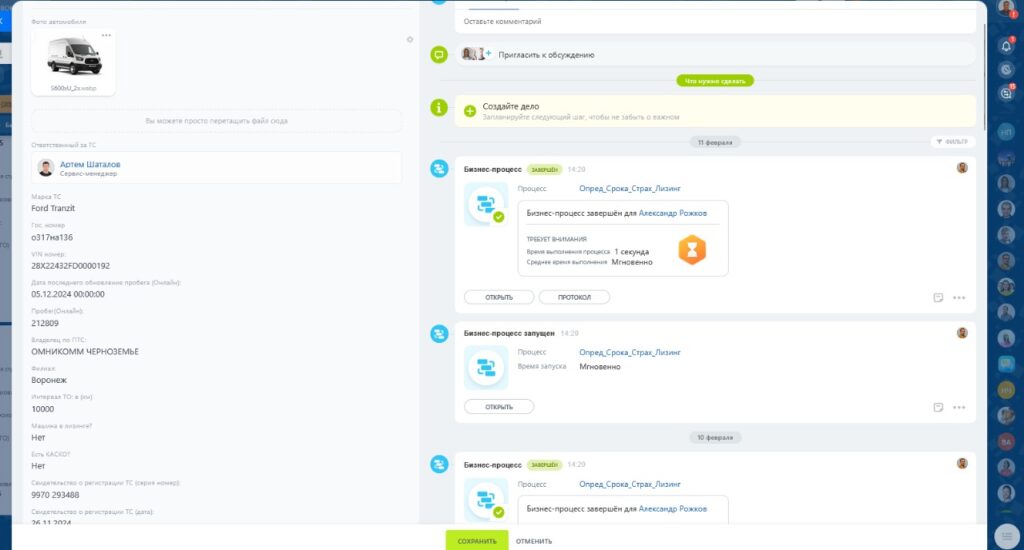This screenshot has width=1024, height=550.
Task: Open process link in "Бизнес-процесс запущен" card
Action: click(630, 352)
